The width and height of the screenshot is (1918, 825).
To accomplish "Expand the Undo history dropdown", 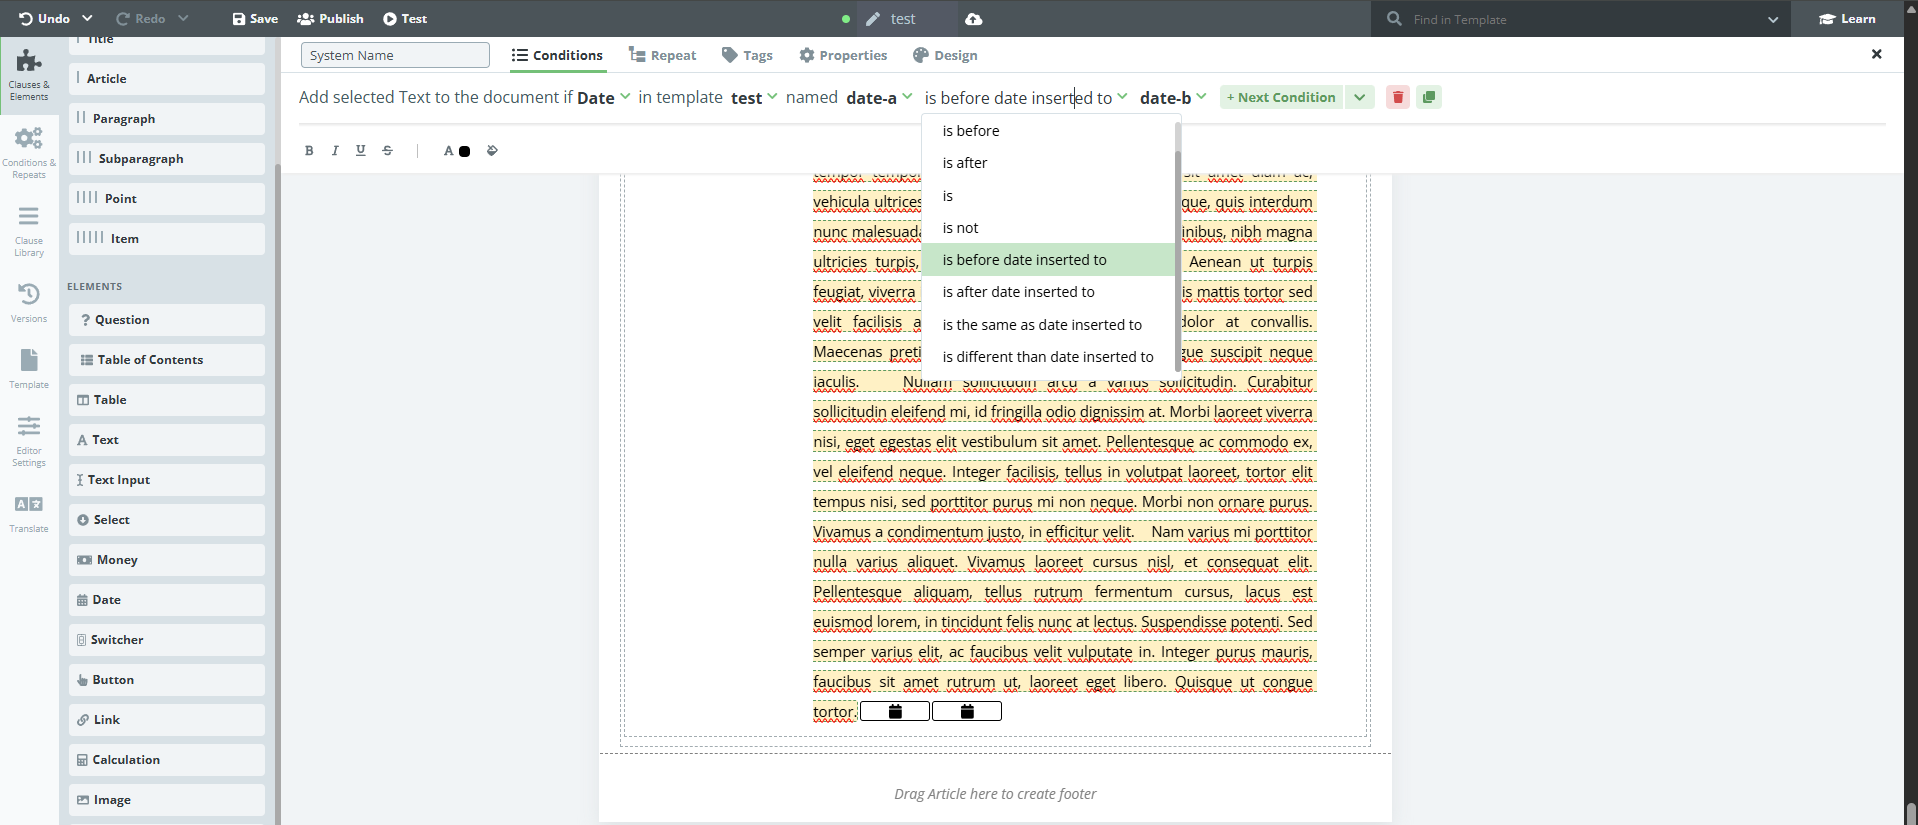I will coord(88,19).
